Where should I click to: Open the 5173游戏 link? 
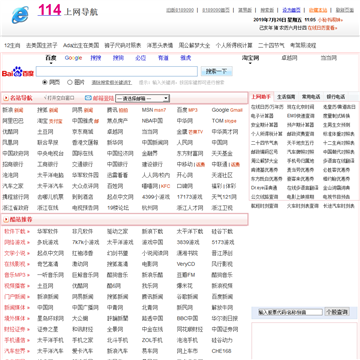223,242
